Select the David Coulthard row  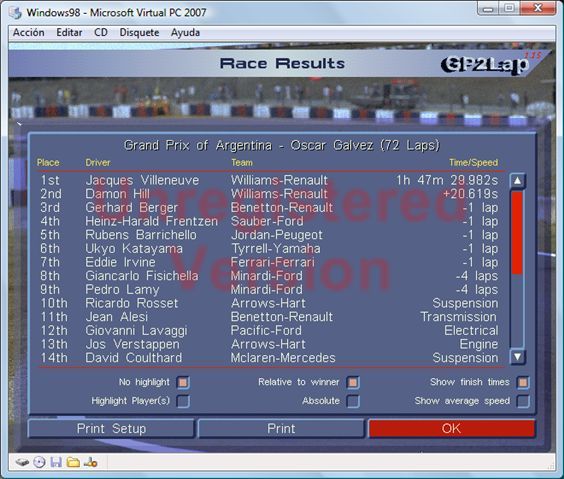[269, 358]
